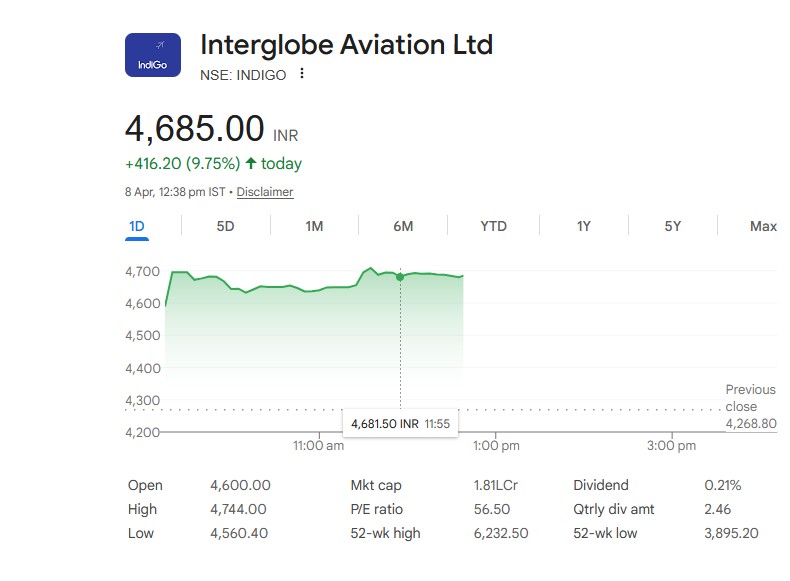This screenshot has width=790, height=581.
Task: Show the 1M price chart
Action: (314, 226)
